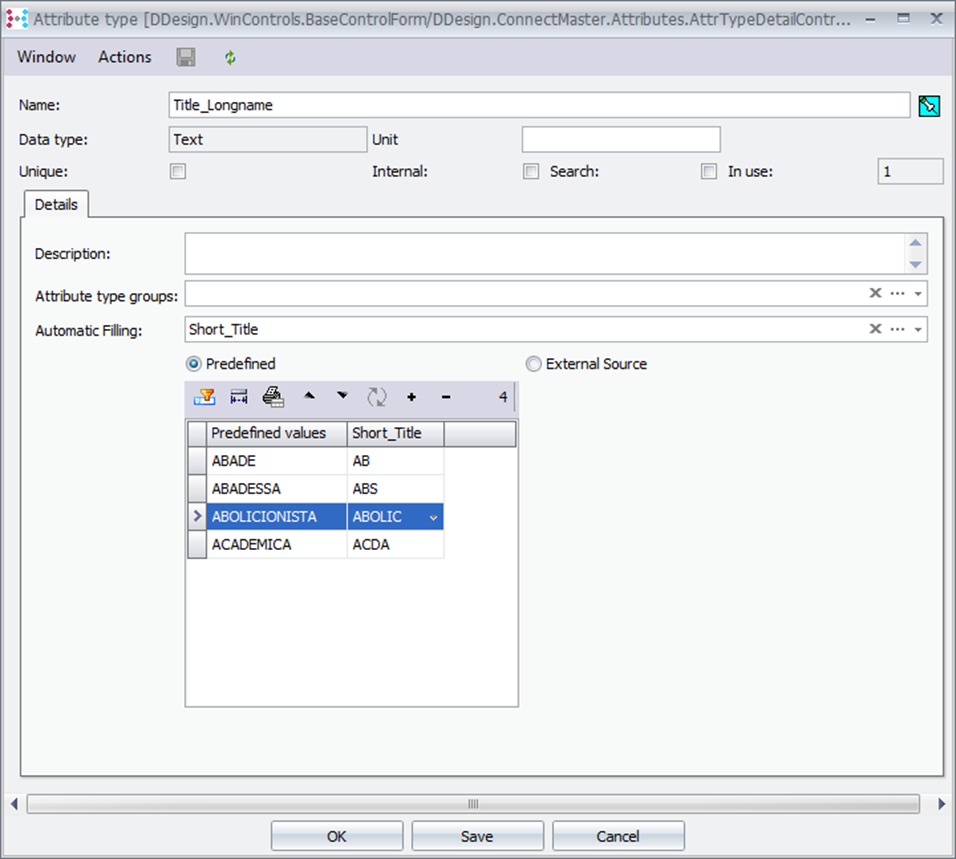Click the green refresh icon in toolbar
This screenshot has height=859, width=956.
230,58
